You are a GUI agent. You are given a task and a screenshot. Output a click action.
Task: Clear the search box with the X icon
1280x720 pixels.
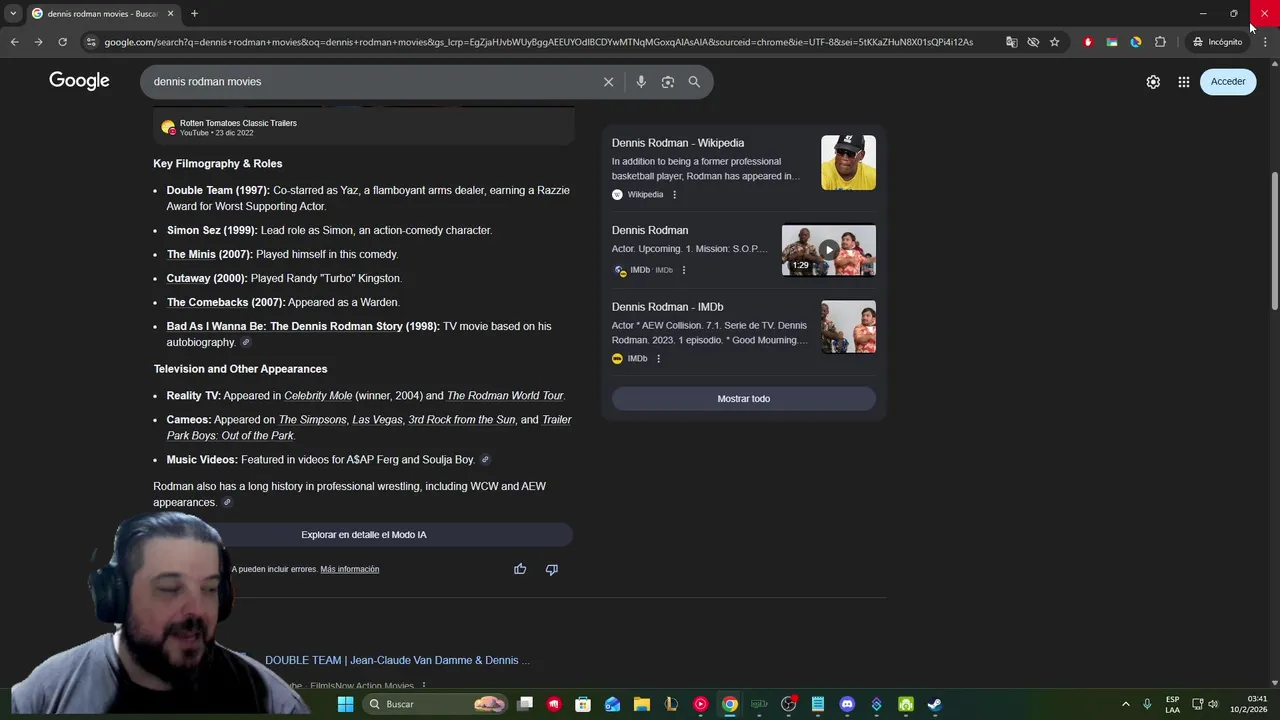[x=608, y=82]
